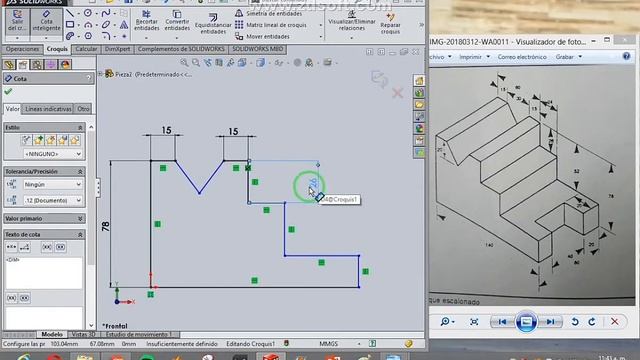Image resolution: width=640 pixels, height=360 pixels.
Task: Click dimension text field containing <DIM>
Action: [x=44, y=273]
